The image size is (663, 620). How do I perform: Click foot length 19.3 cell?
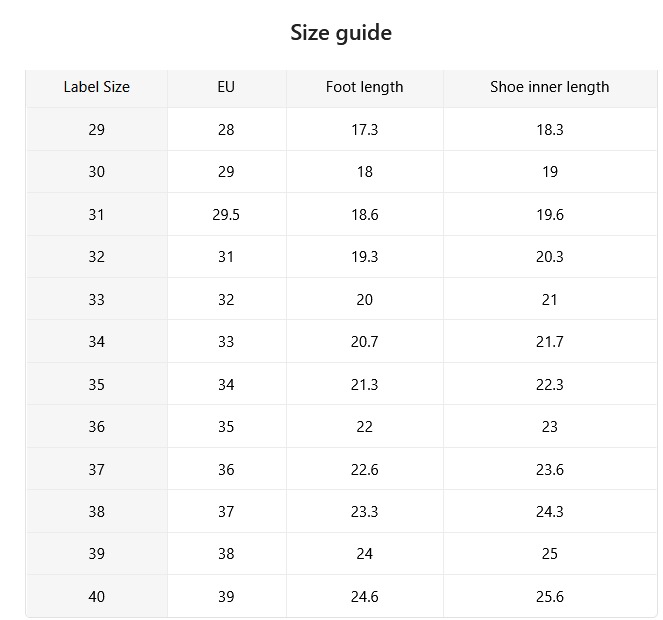tap(364, 257)
